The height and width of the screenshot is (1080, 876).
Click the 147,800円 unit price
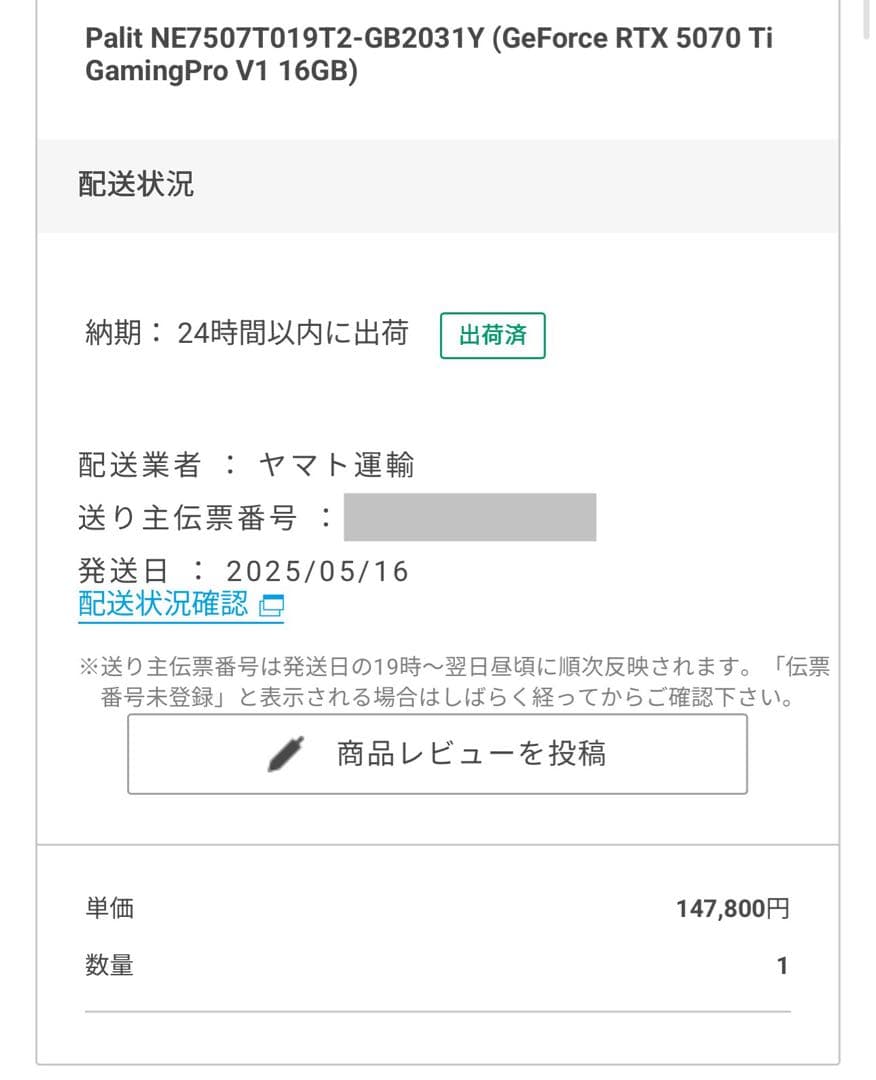click(x=733, y=909)
